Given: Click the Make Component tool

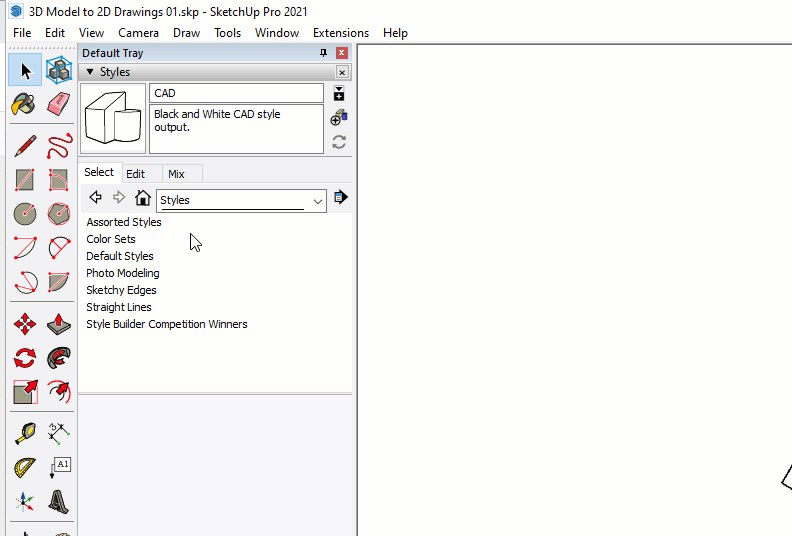Looking at the screenshot, I should [59, 70].
